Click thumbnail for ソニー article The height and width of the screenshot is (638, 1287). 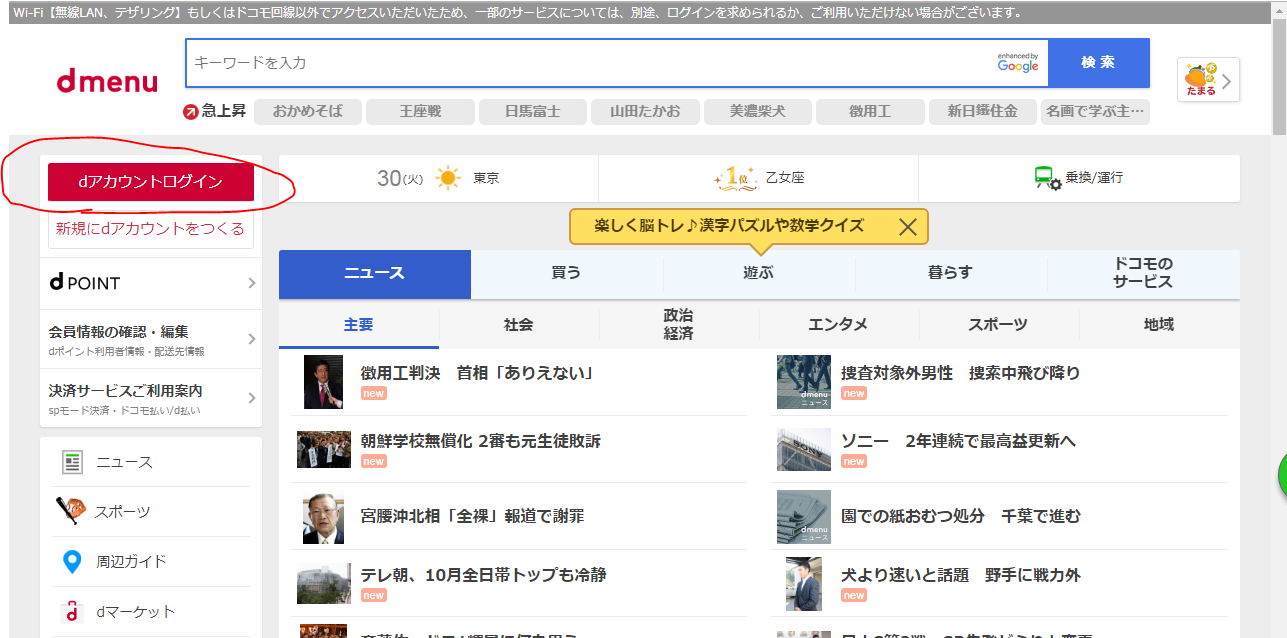click(x=804, y=450)
